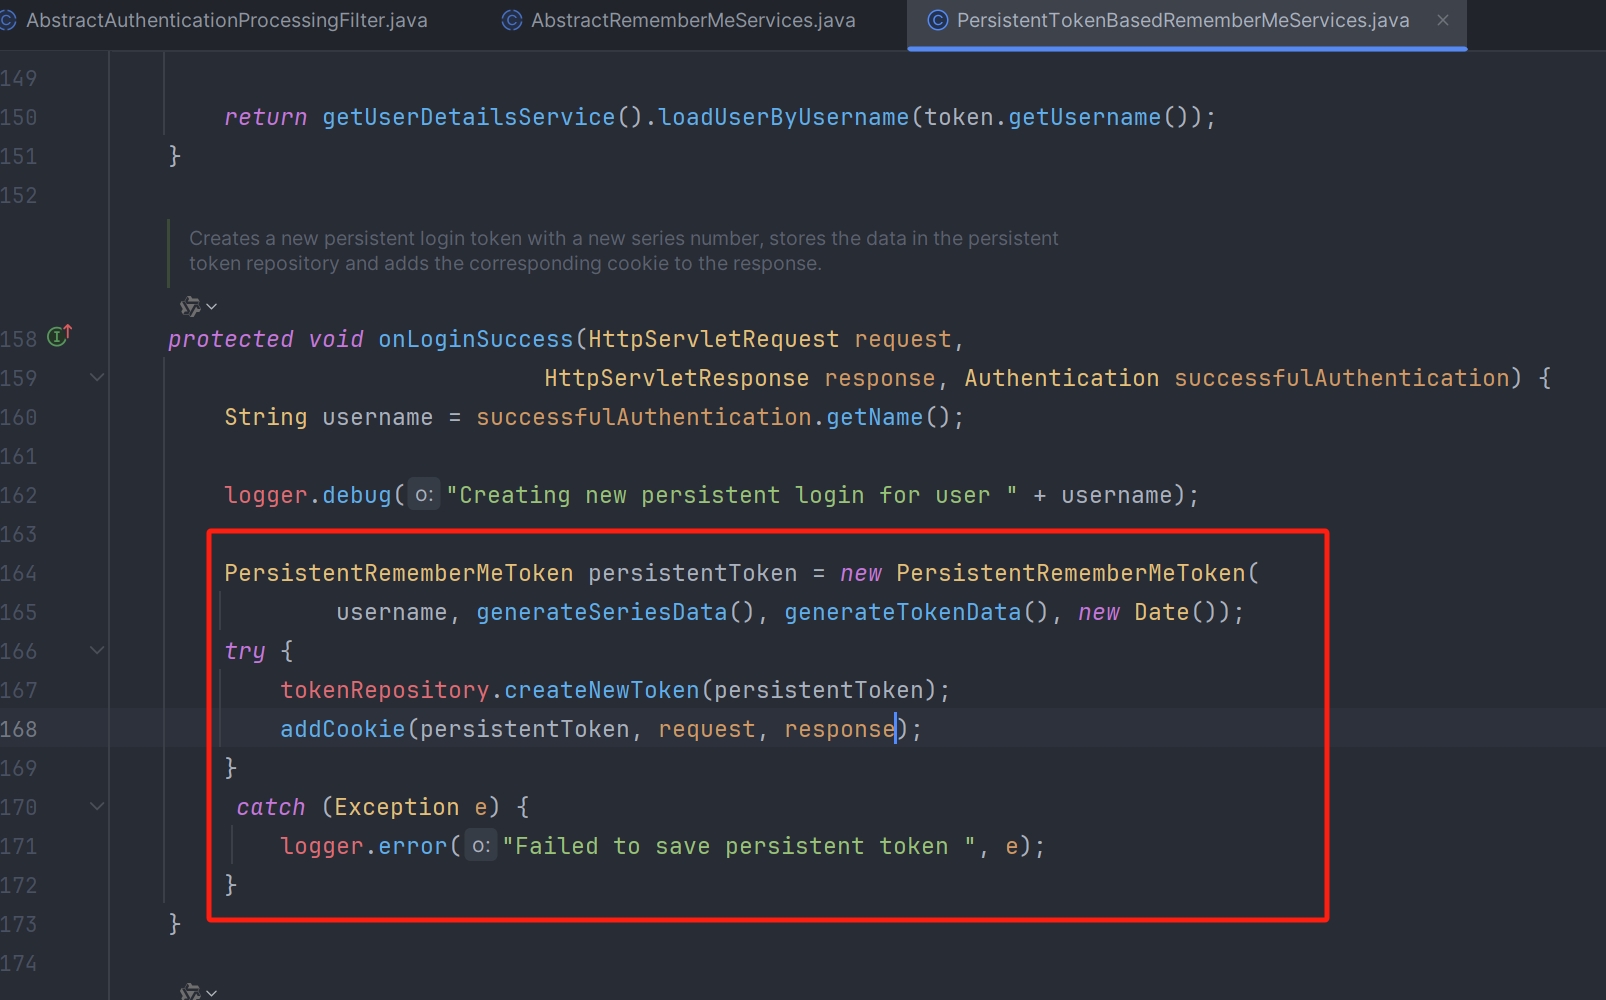Click line number 173 in the gutter

tap(18, 924)
